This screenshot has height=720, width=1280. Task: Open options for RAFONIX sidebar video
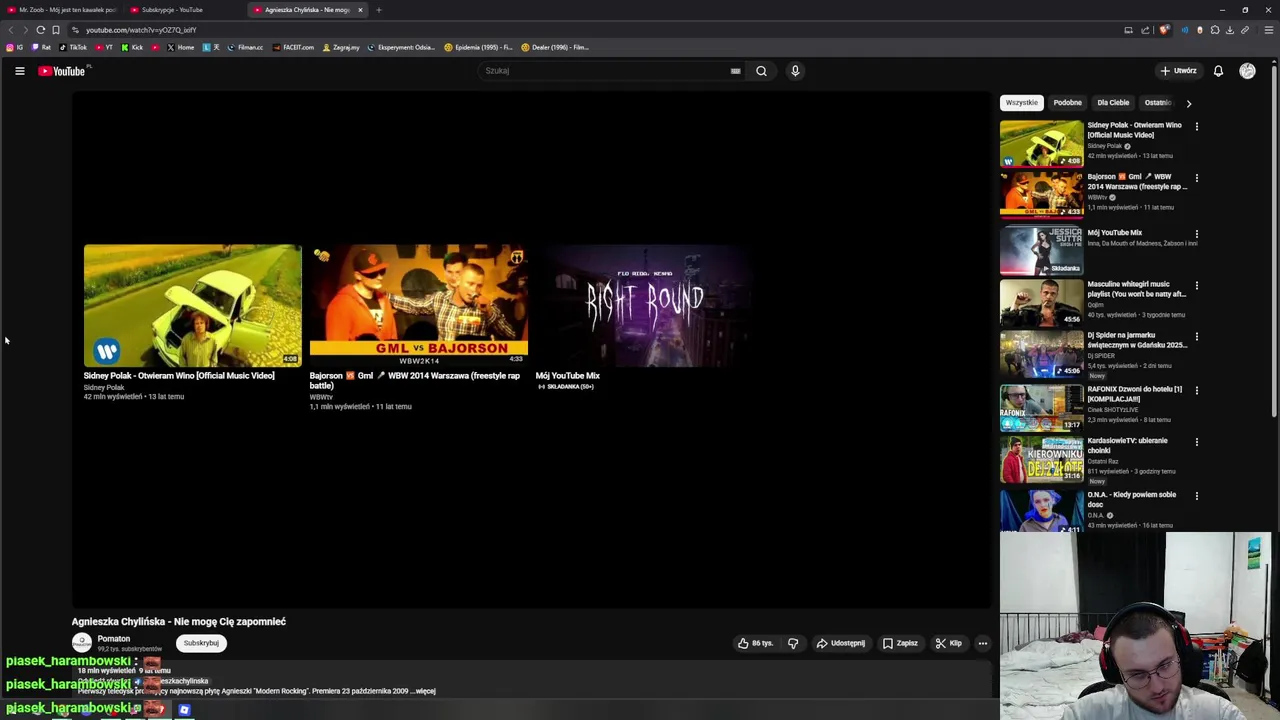tap(1196, 391)
